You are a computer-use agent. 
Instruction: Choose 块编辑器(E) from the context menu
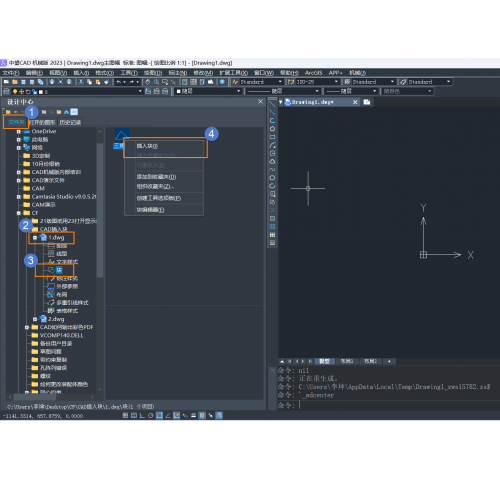coord(164,210)
